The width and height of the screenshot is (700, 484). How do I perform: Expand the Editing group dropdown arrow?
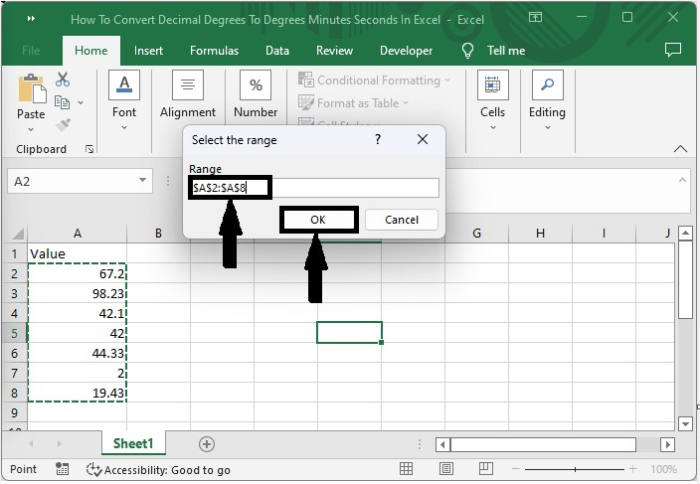(548, 128)
